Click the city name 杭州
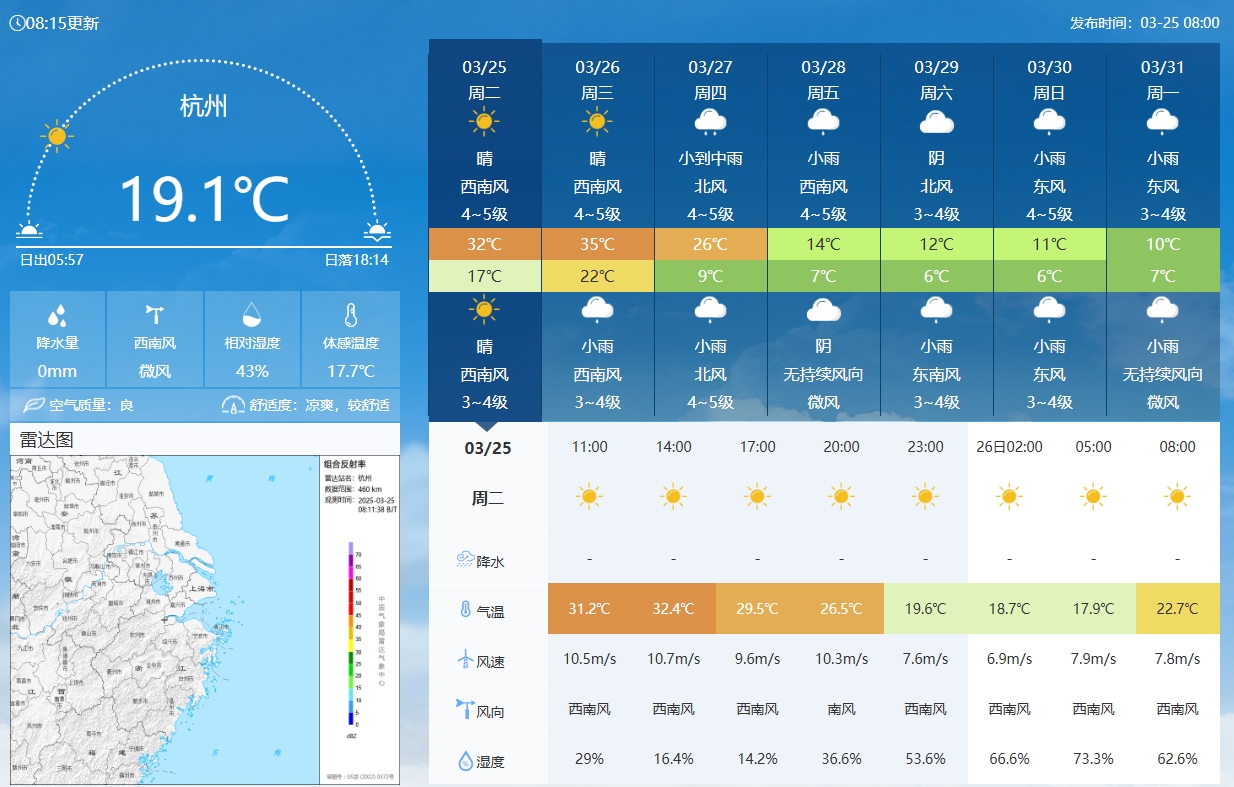 point(204,107)
